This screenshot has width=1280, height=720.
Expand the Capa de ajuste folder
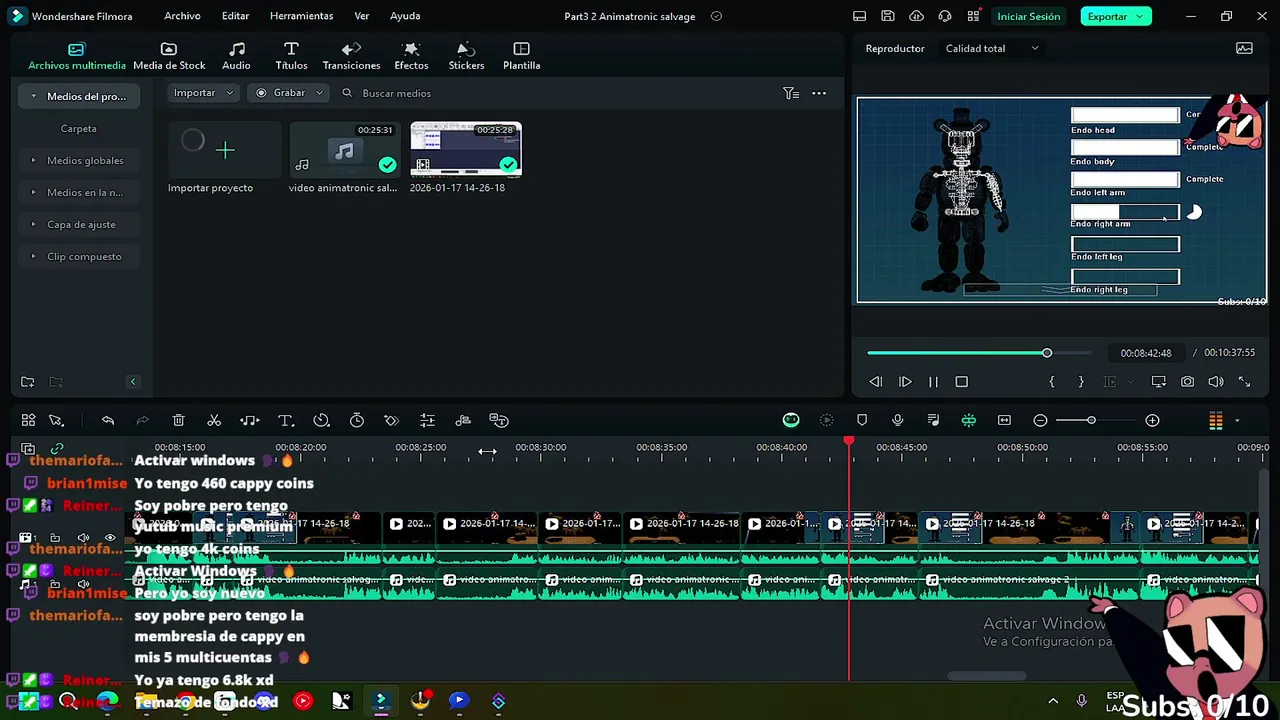tap(33, 224)
